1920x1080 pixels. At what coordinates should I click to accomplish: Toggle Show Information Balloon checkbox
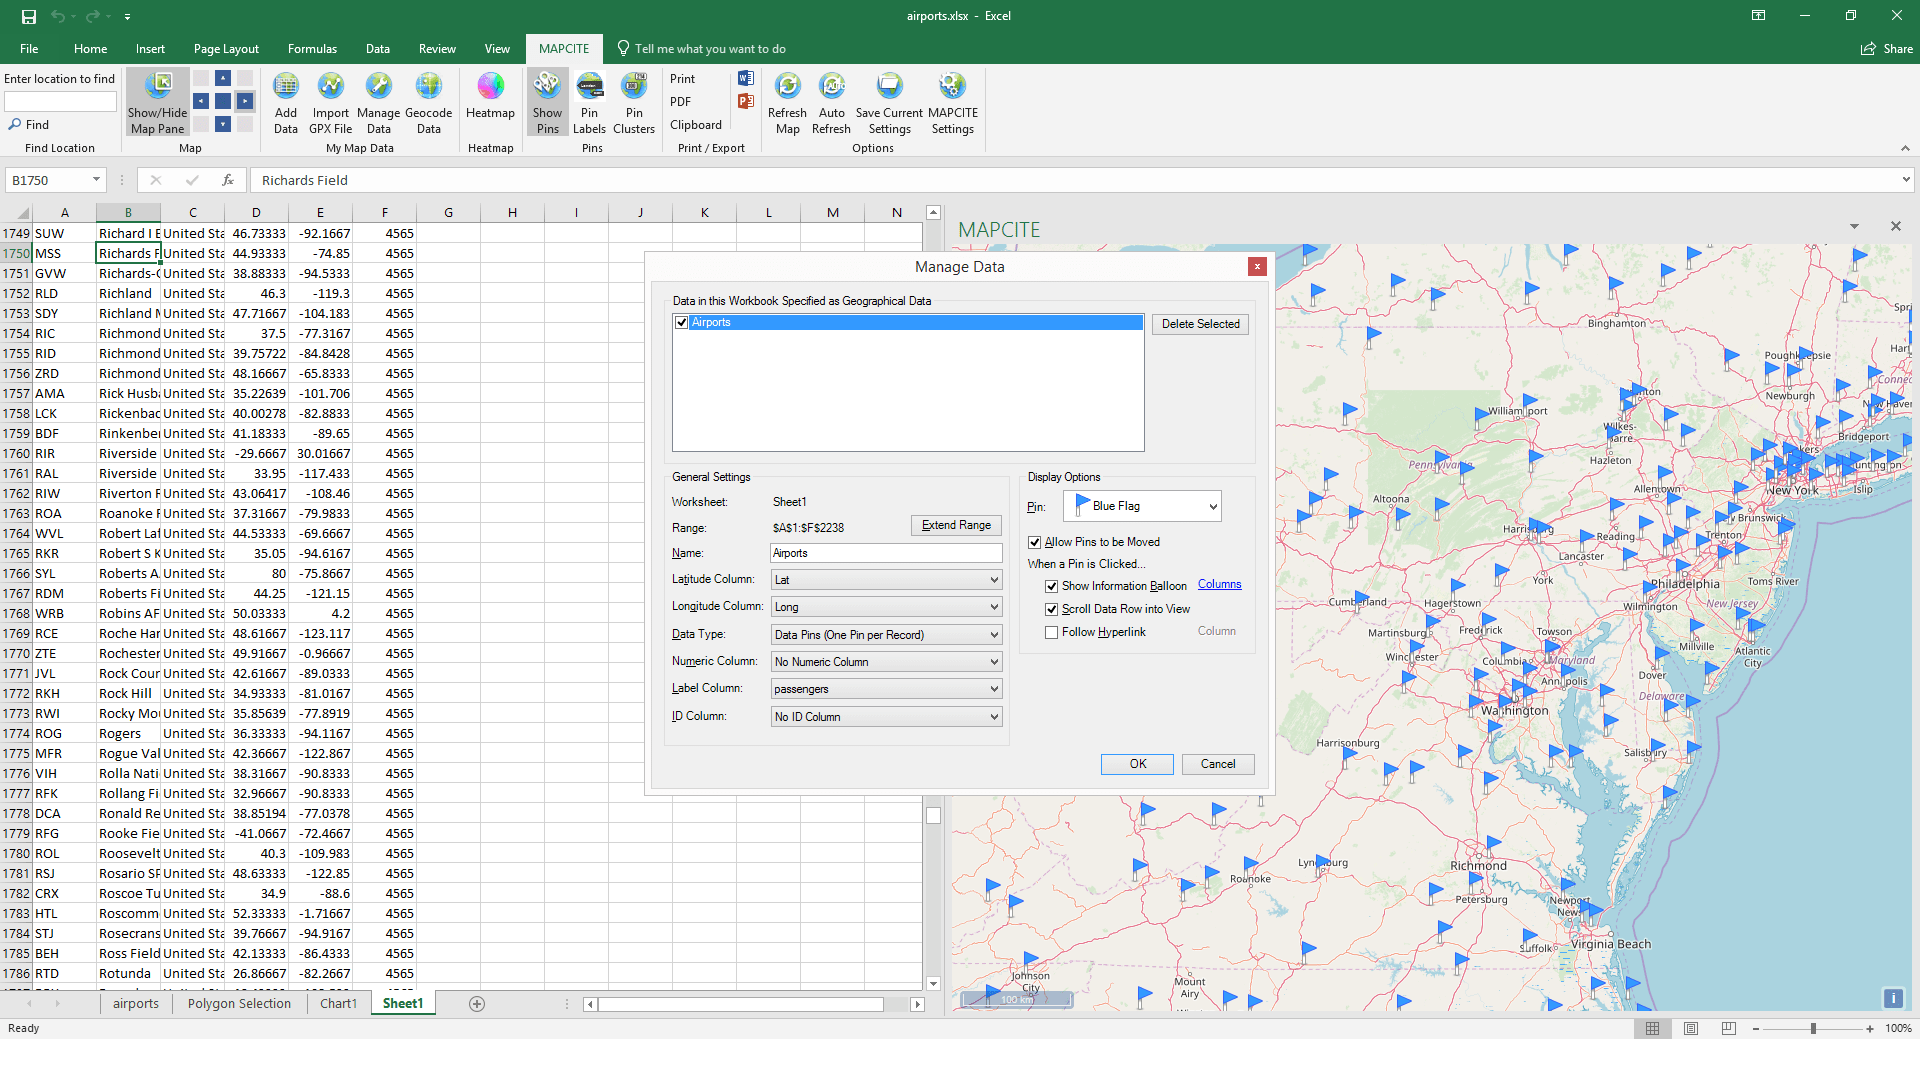[x=1052, y=586]
